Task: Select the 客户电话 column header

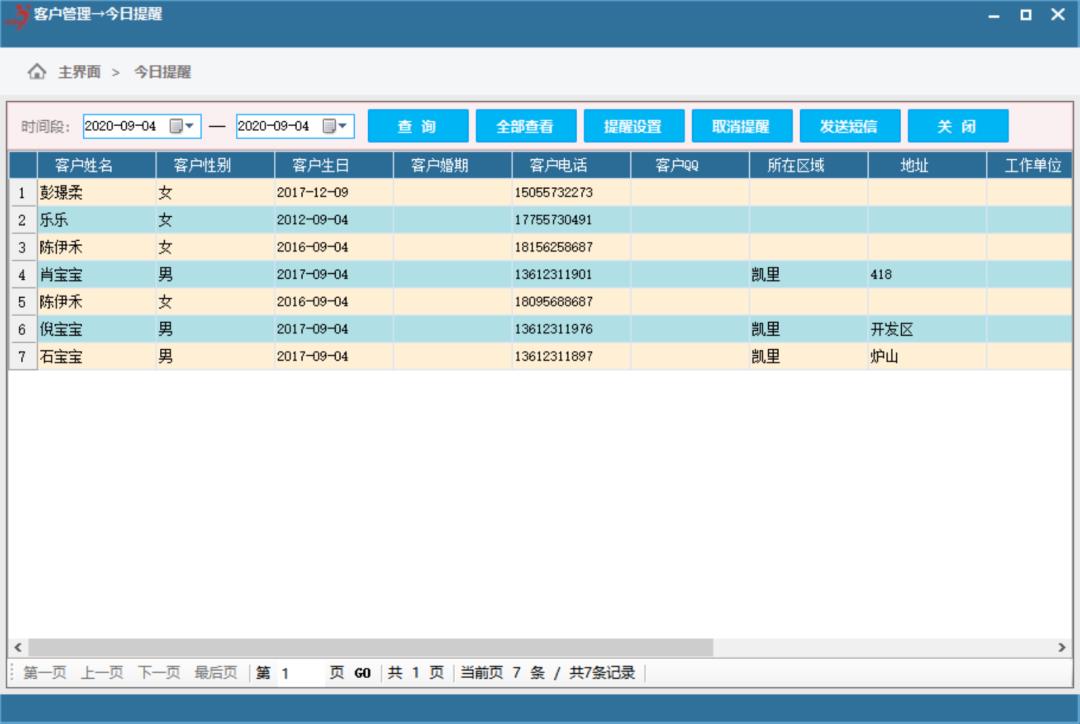Action: click(x=558, y=165)
